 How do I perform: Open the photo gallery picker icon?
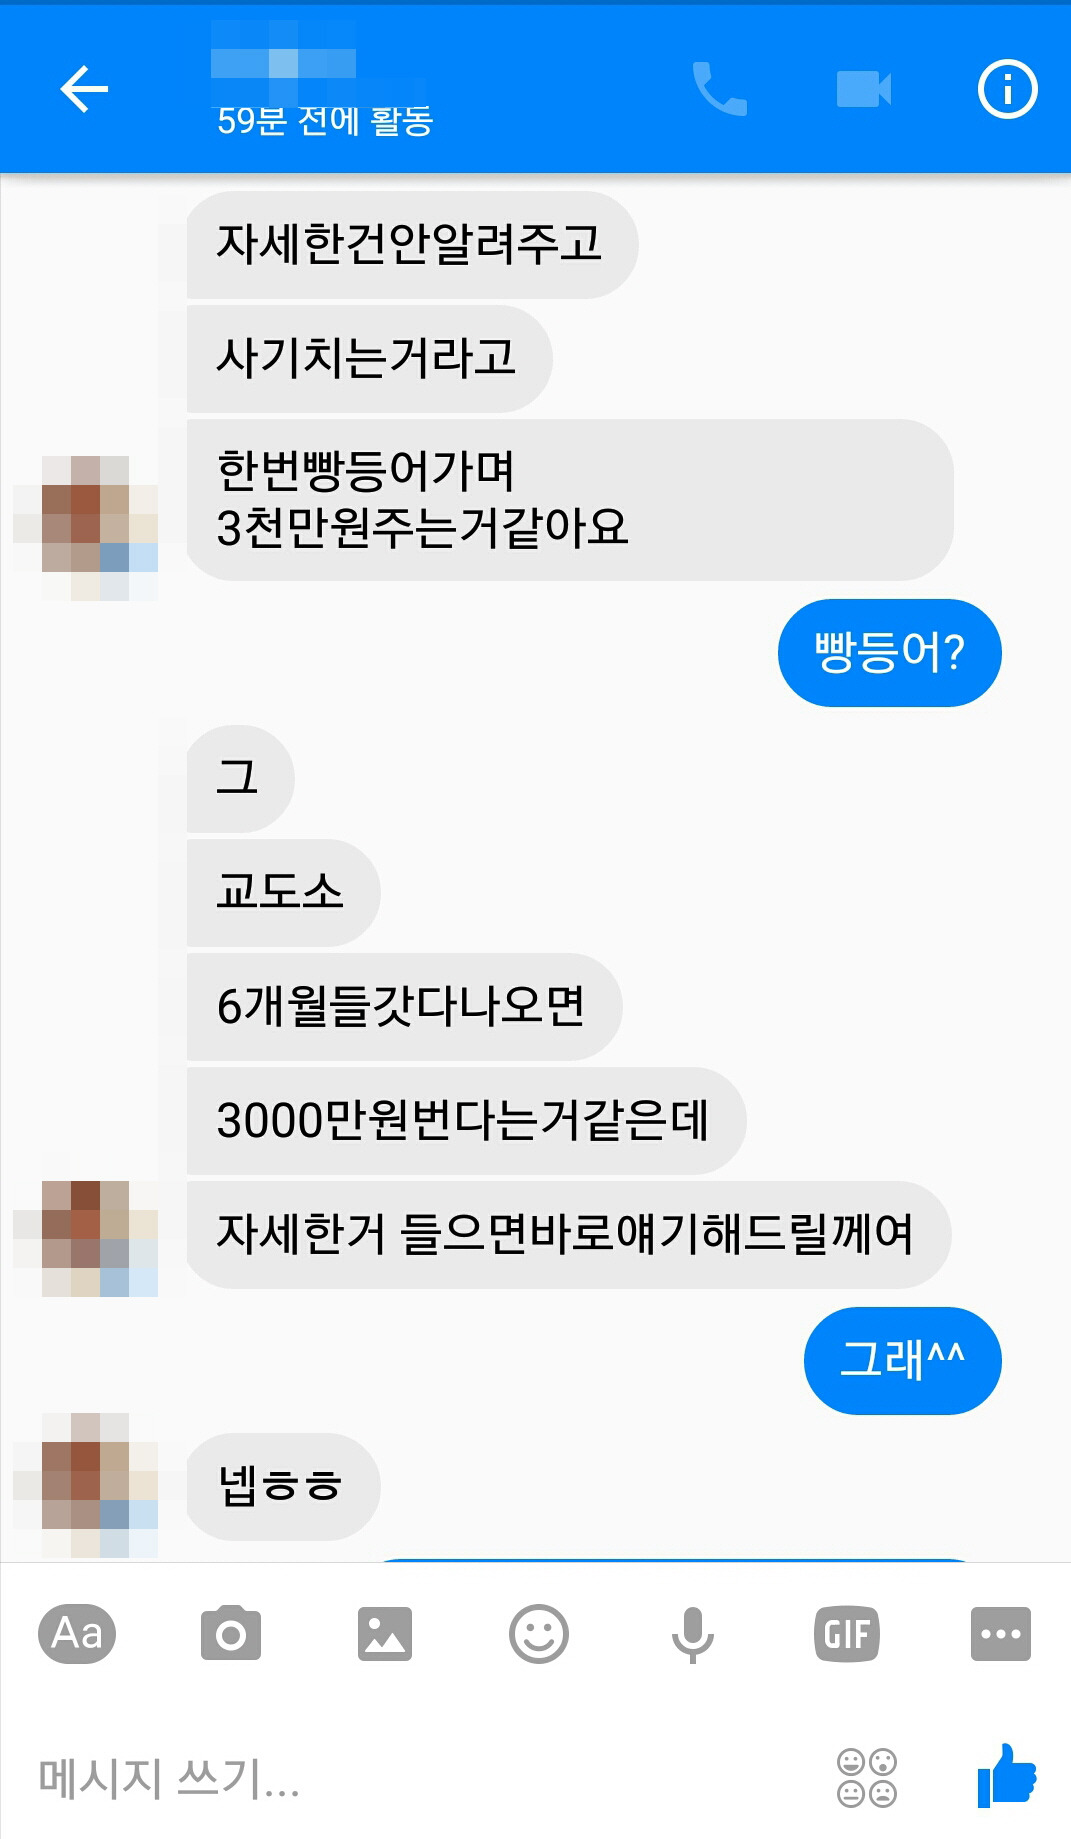click(x=385, y=1634)
